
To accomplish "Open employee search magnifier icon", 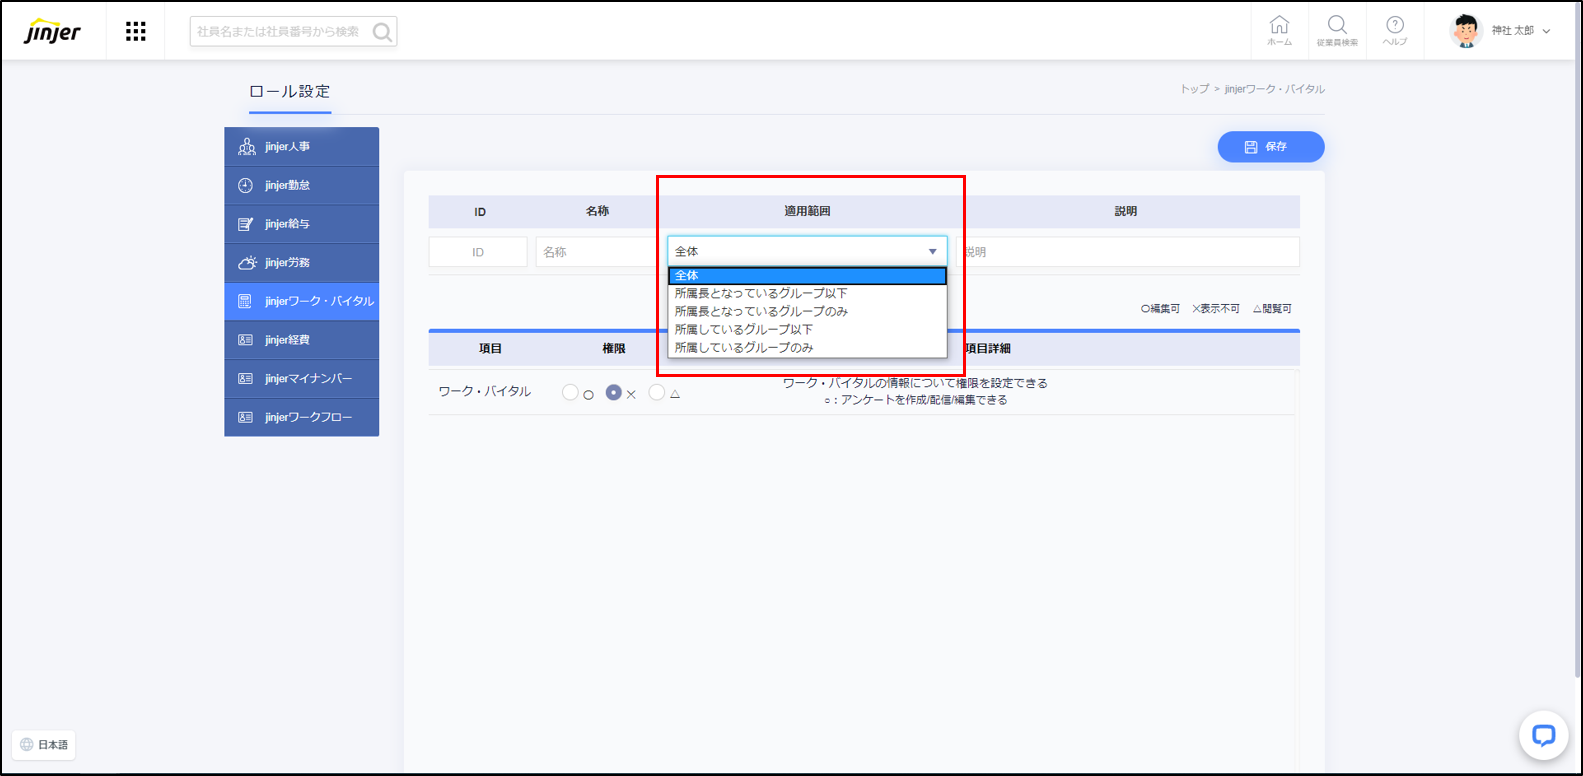I will click(x=1337, y=29).
